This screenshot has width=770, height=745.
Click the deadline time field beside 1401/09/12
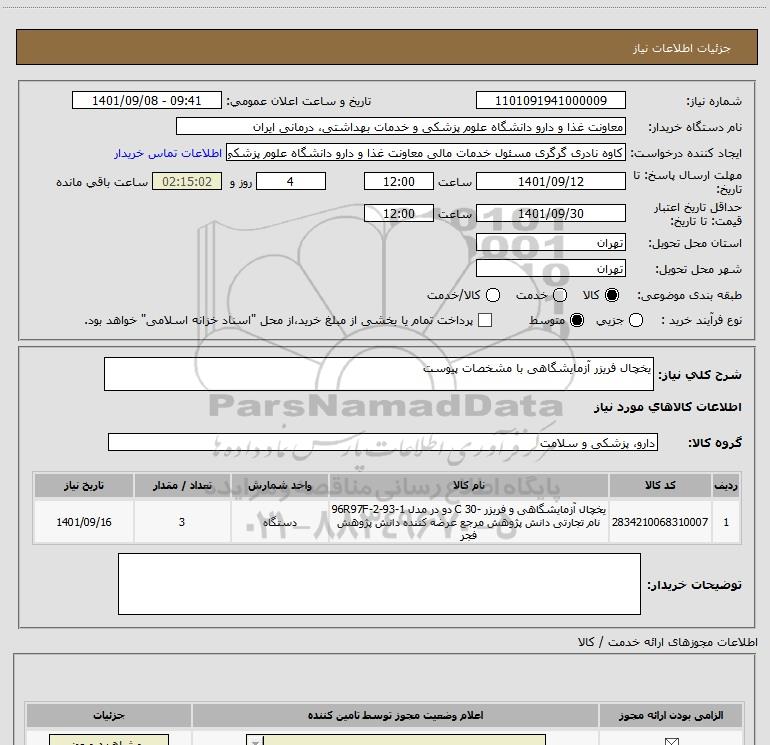click(399, 181)
